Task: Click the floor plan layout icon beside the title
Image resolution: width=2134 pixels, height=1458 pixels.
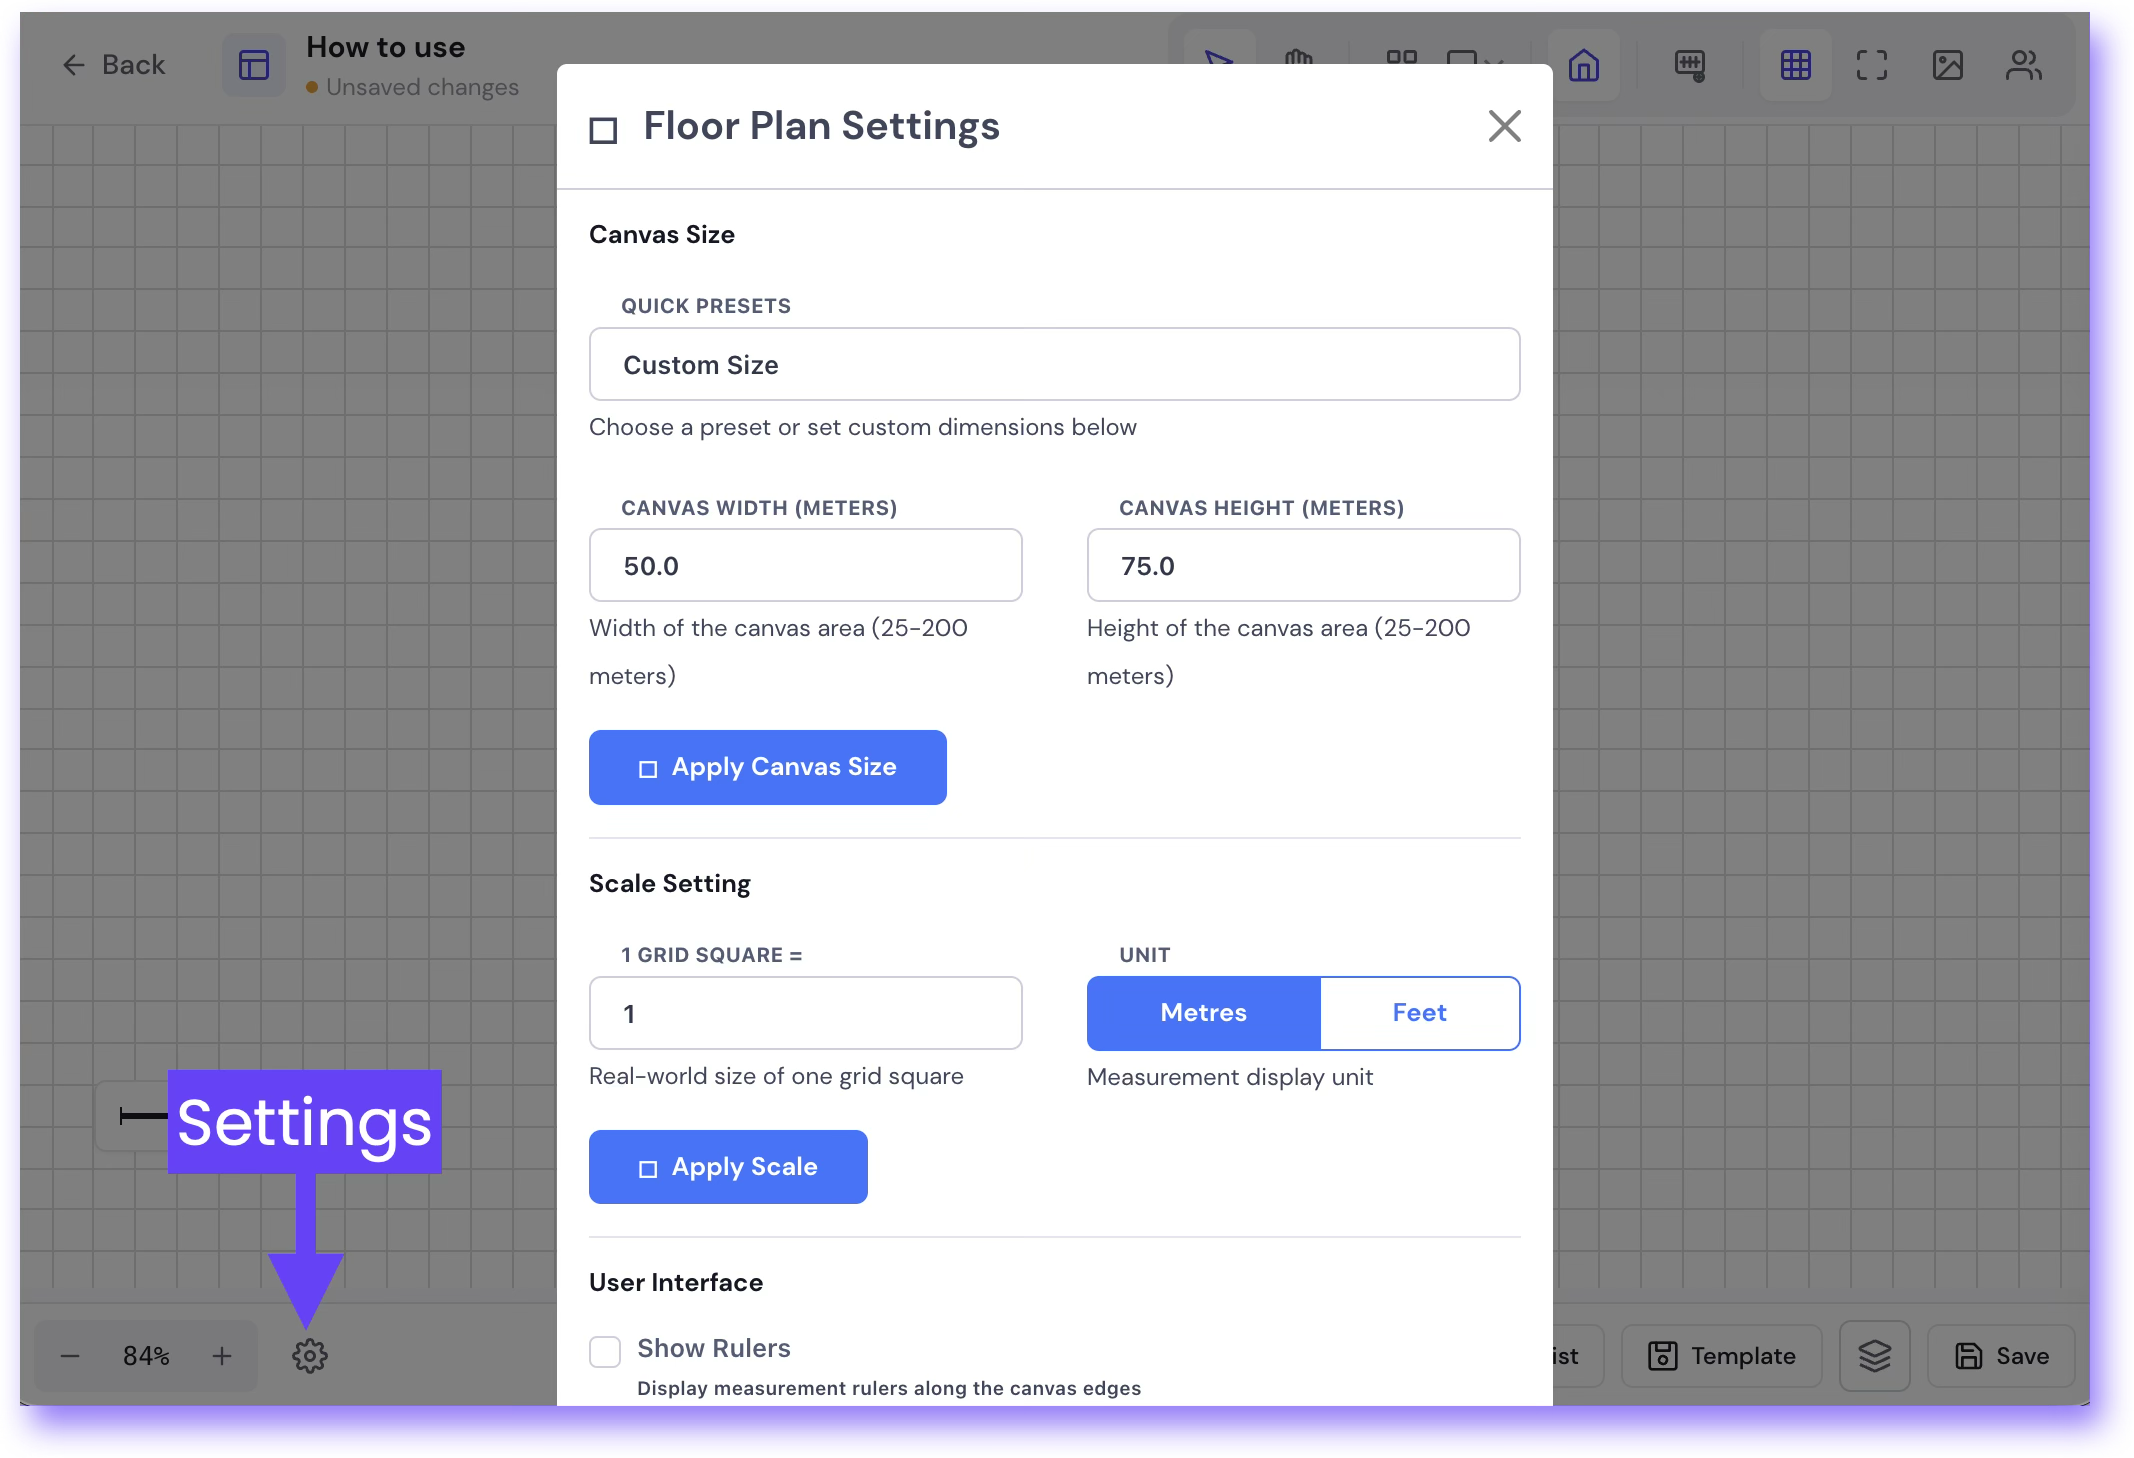Action: click(x=254, y=65)
